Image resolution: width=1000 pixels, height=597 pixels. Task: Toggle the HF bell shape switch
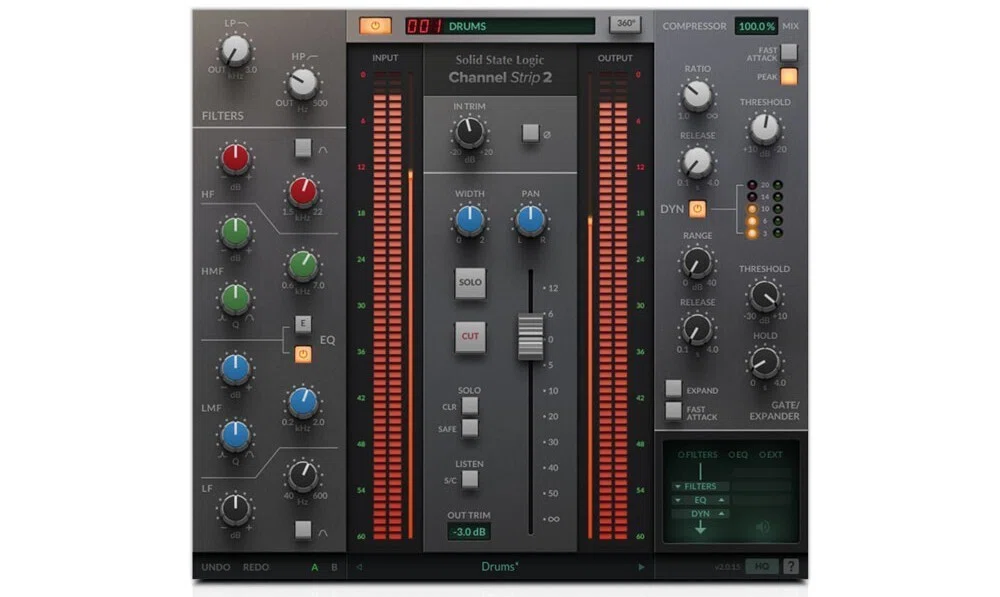tap(303, 148)
